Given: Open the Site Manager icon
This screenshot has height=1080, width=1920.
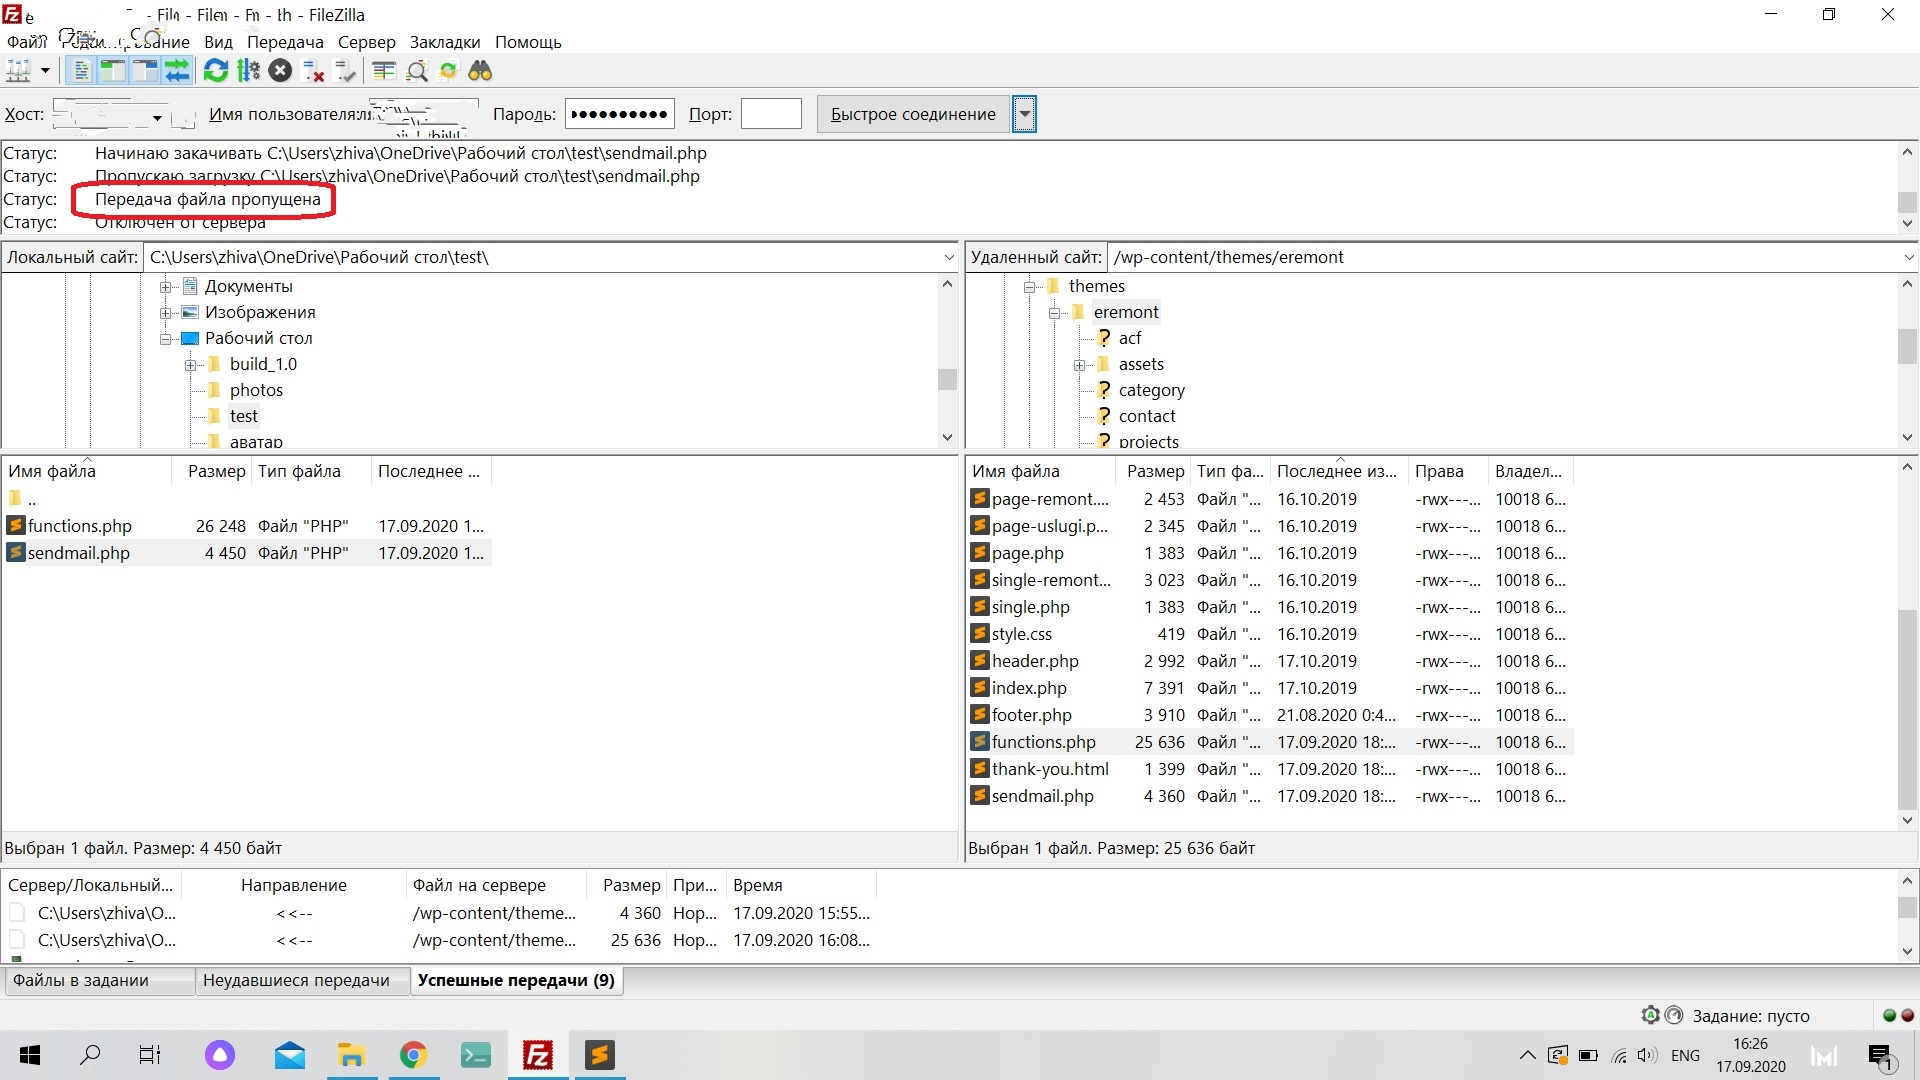Looking at the screenshot, I should tap(19, 71).
